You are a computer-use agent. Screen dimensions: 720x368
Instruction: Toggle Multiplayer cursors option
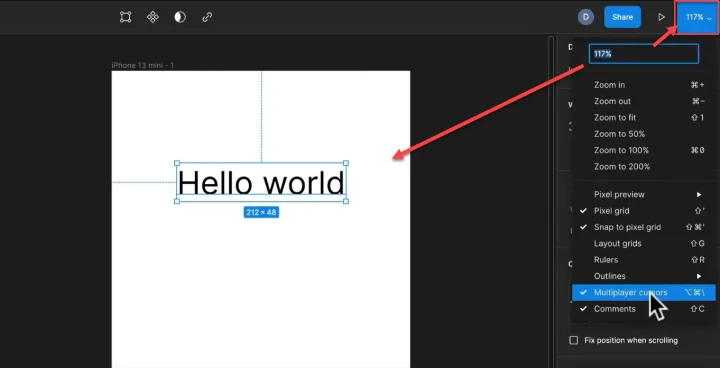[643, 293]
